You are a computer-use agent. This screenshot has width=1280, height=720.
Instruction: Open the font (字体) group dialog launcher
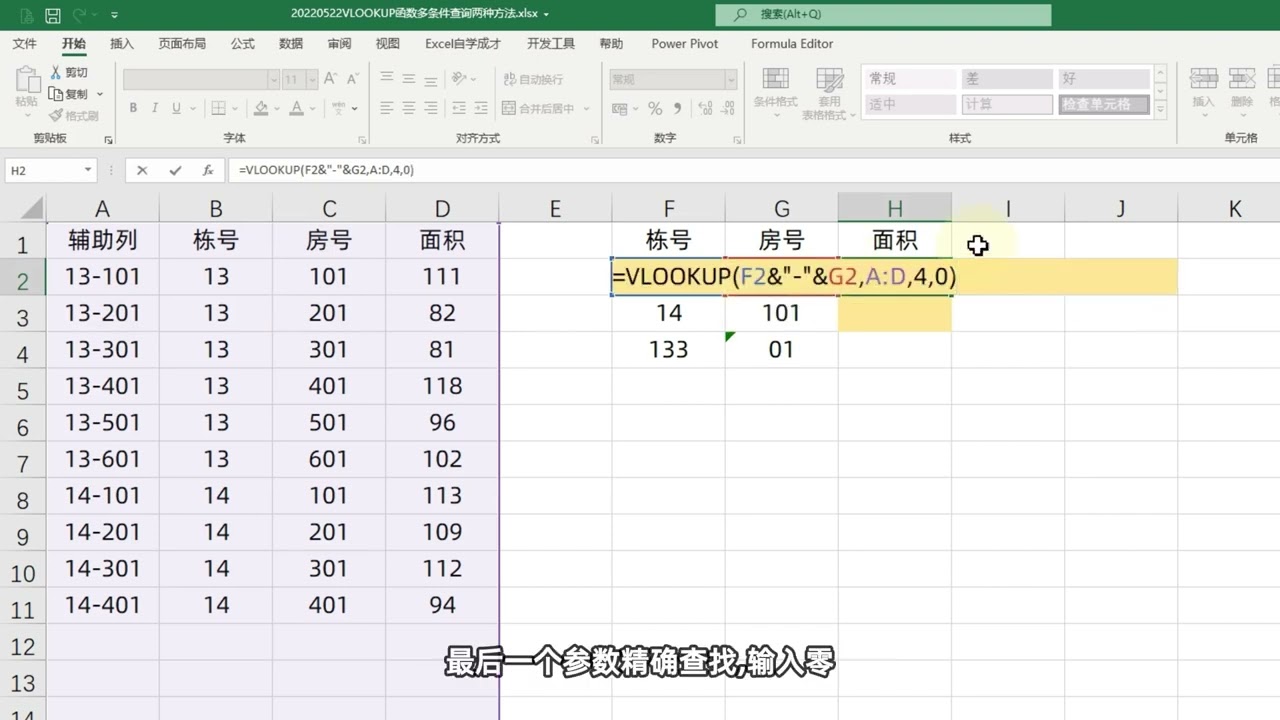click(360, 139)
